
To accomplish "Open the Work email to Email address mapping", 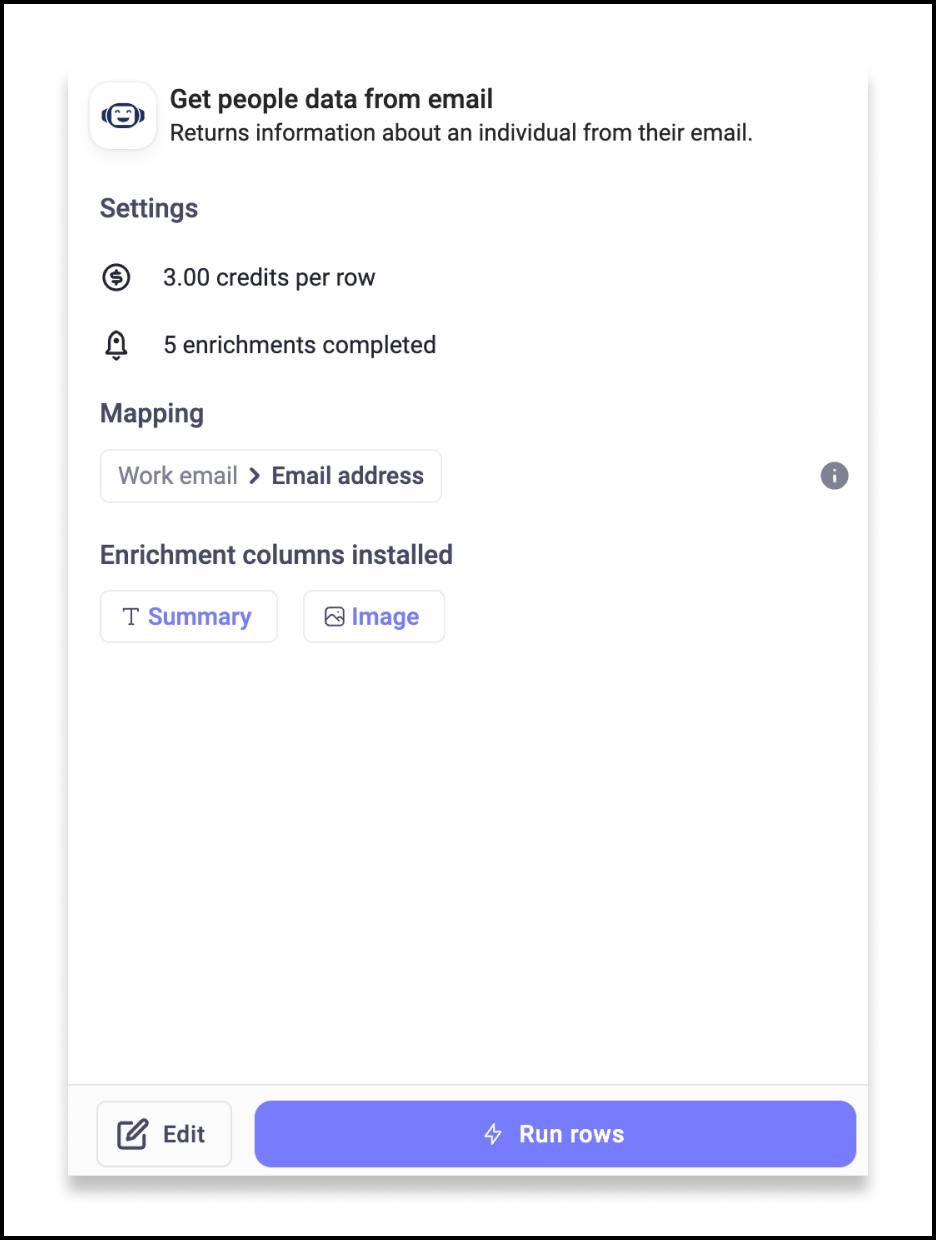I will [x=270, y=476].
